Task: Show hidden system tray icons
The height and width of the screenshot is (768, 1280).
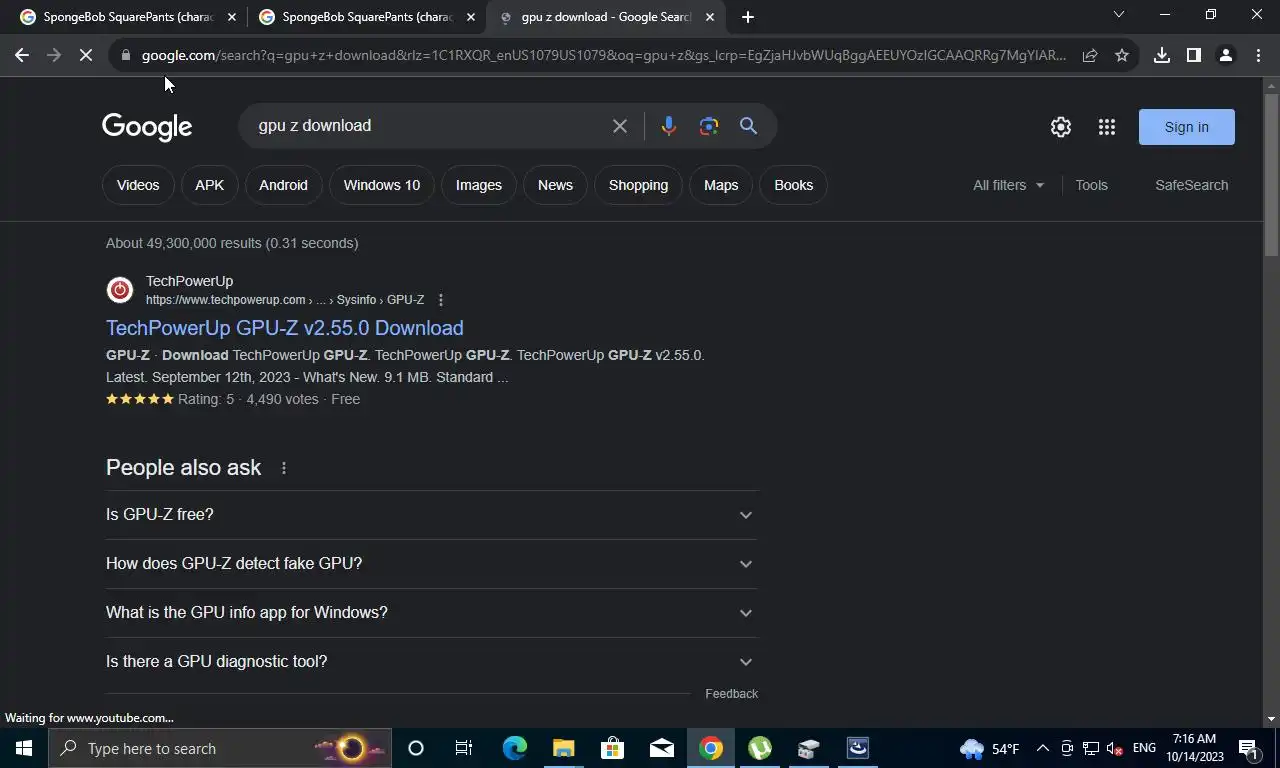Action: [x=1043, y=748]
